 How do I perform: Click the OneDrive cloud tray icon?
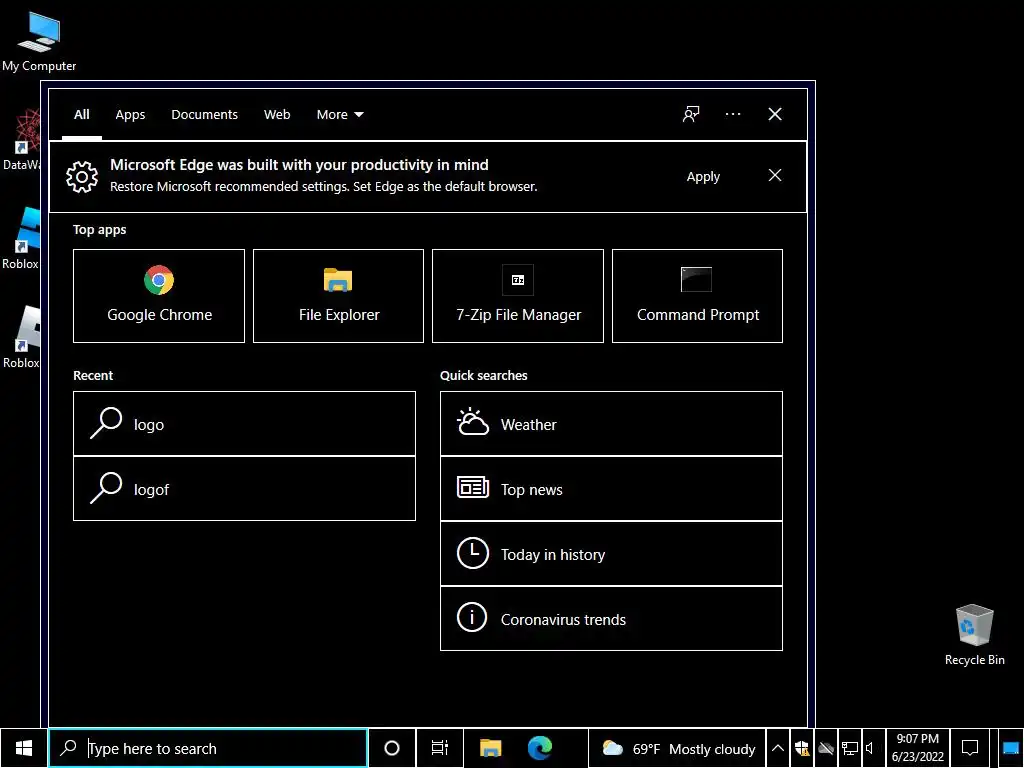click(x=825, y=748)
